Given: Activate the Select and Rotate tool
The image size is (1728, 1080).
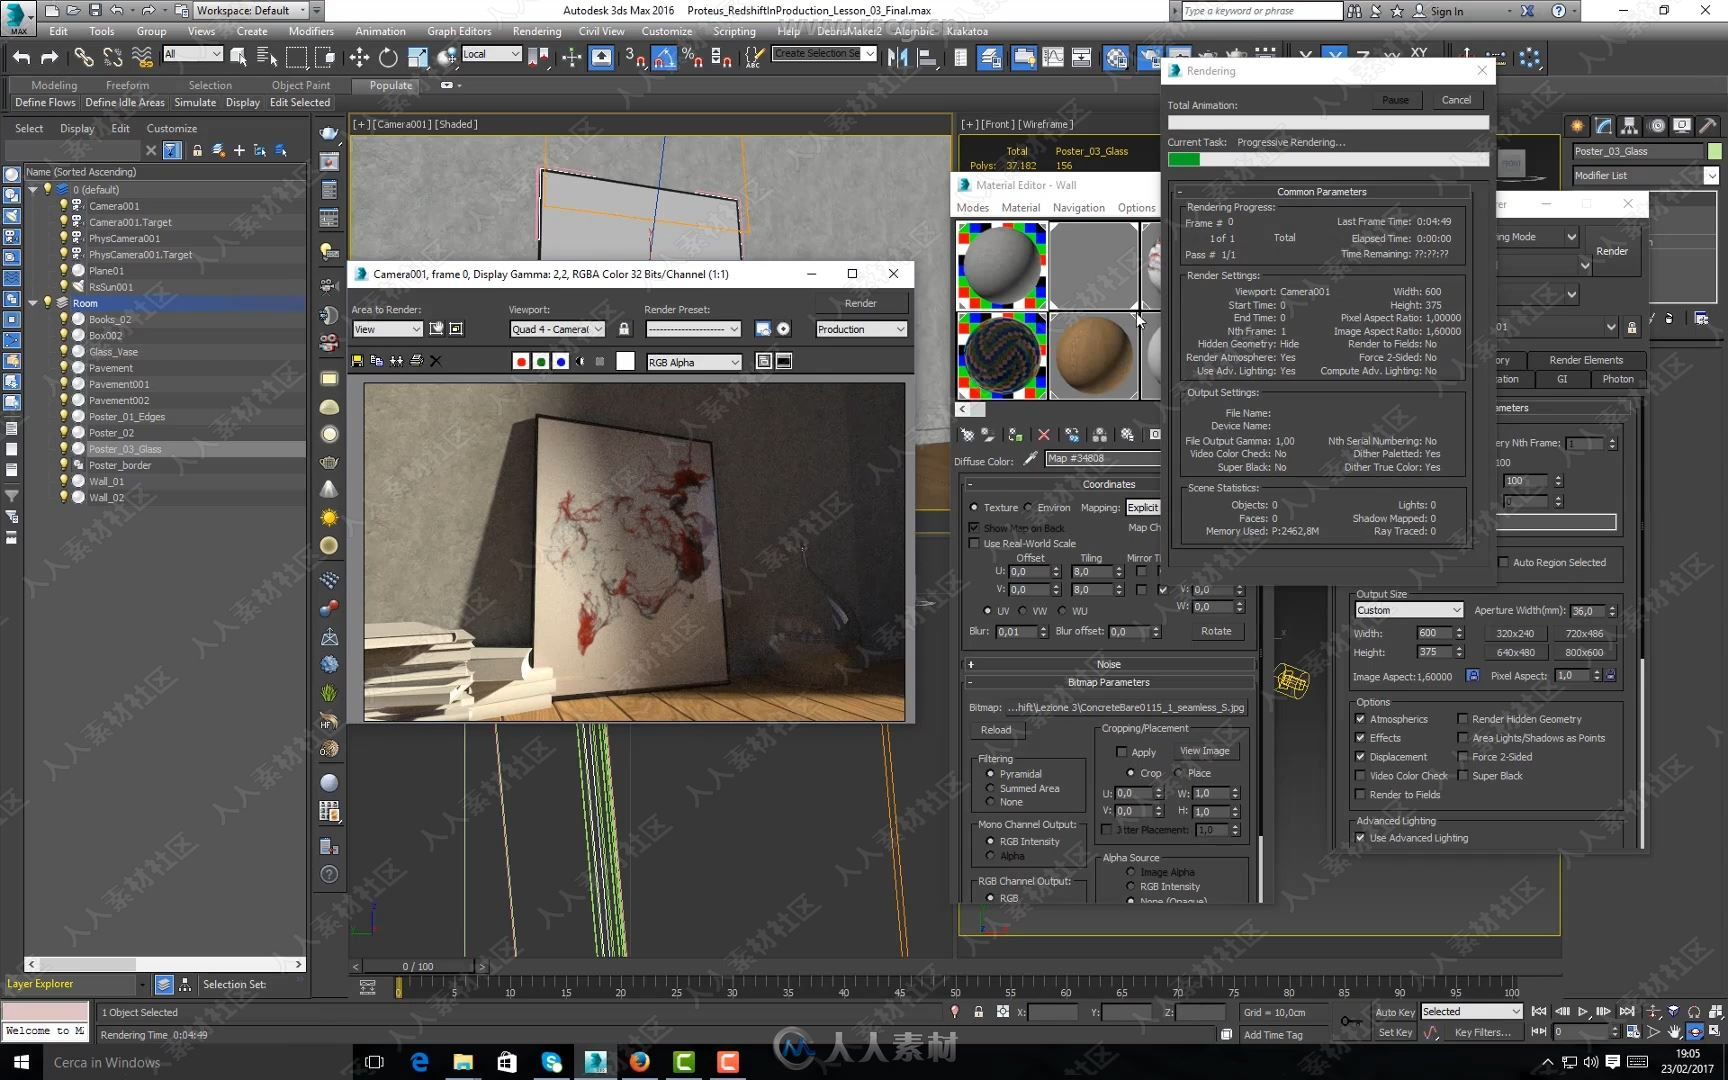Looking at the screenshot, I should (388, 58).
